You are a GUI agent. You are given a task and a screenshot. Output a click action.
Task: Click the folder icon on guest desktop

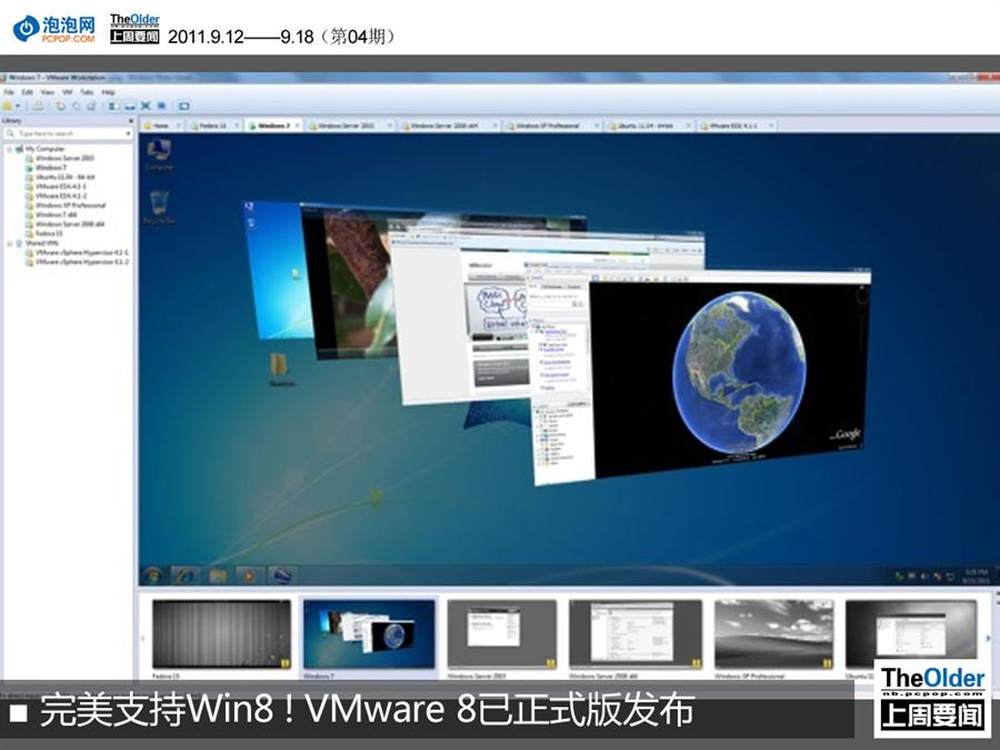[281, 371]
